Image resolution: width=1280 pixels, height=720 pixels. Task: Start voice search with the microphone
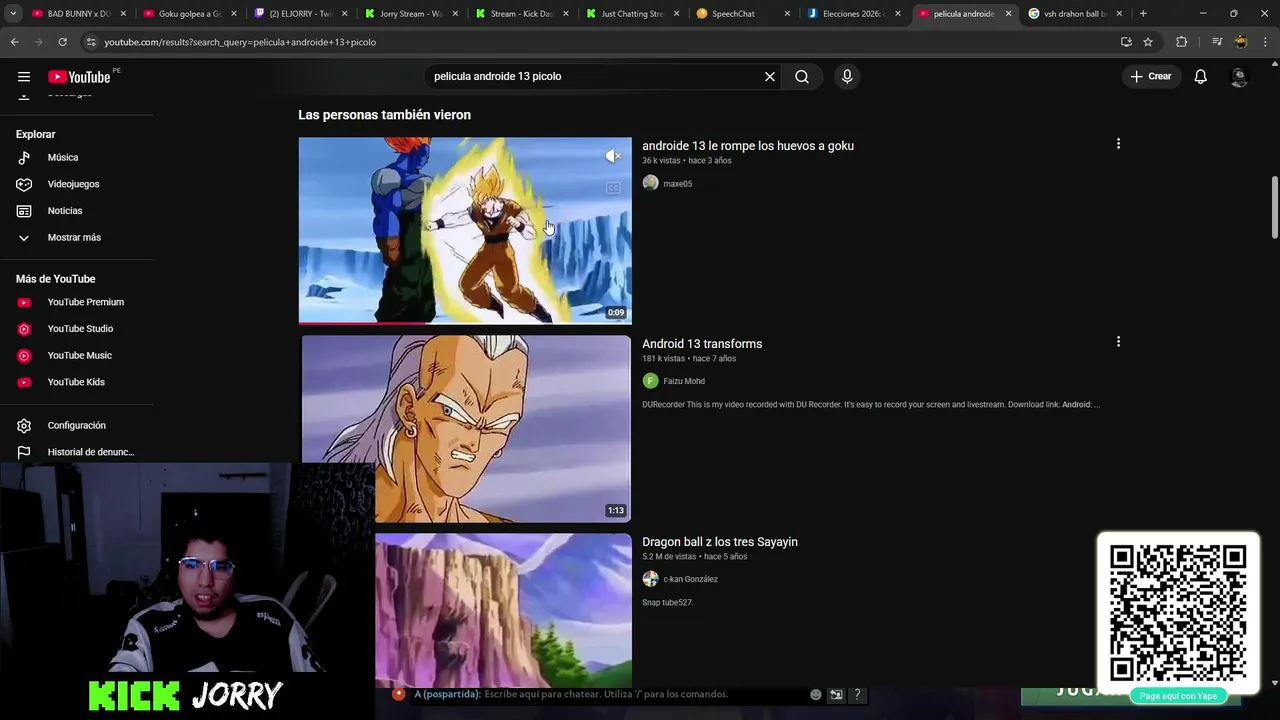pos(847,76)
